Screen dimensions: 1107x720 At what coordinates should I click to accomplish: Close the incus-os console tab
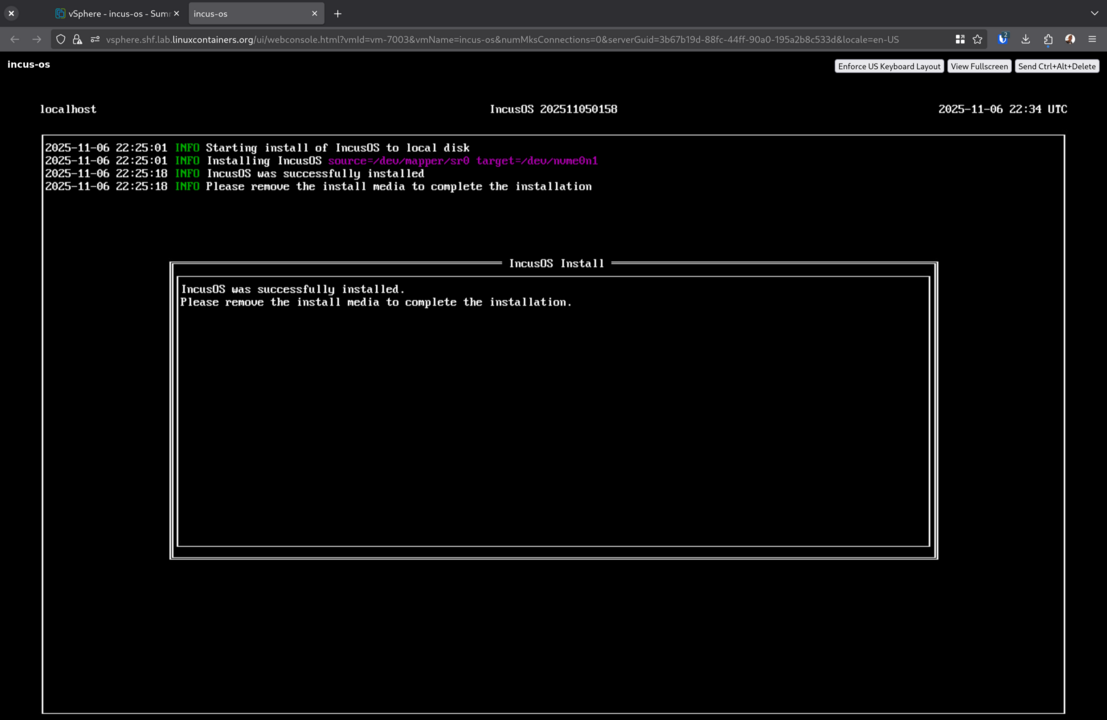(x=314, y=14)
